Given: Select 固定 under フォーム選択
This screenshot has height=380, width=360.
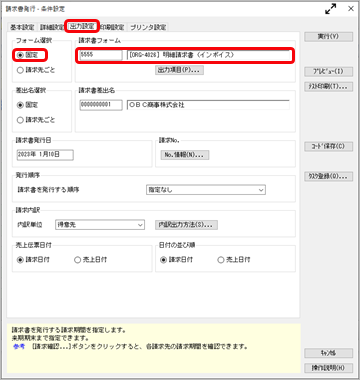Looking at the screenshot, I should 28,55.
